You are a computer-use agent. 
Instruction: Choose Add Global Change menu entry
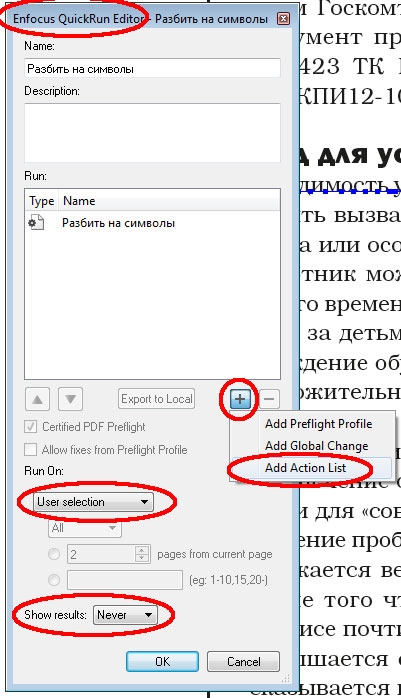click(x=316, y=446)
